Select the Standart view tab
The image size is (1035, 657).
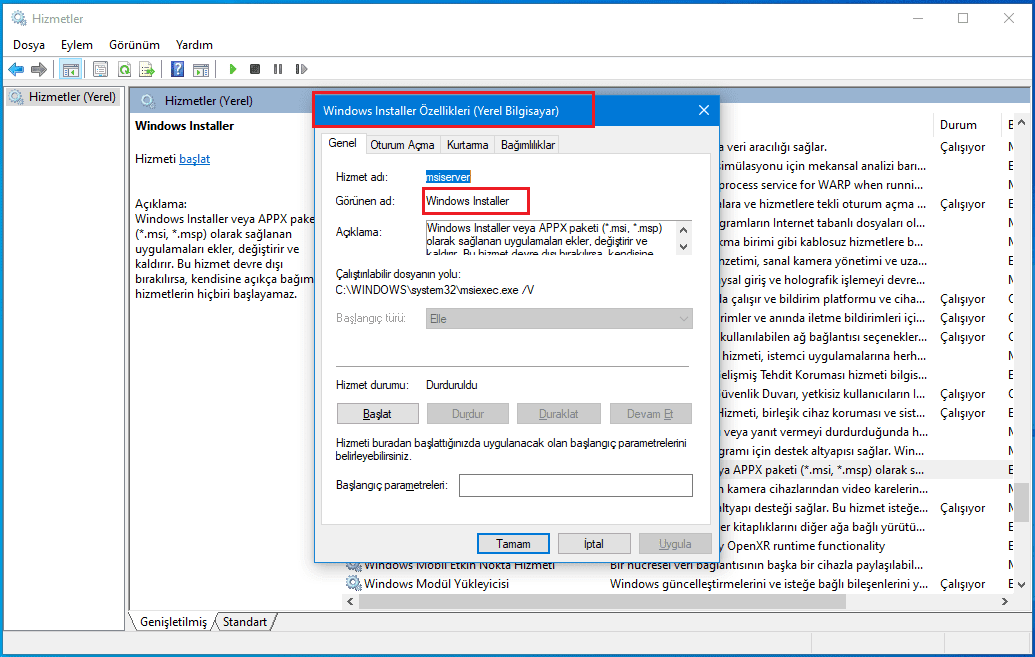(245, 622)
